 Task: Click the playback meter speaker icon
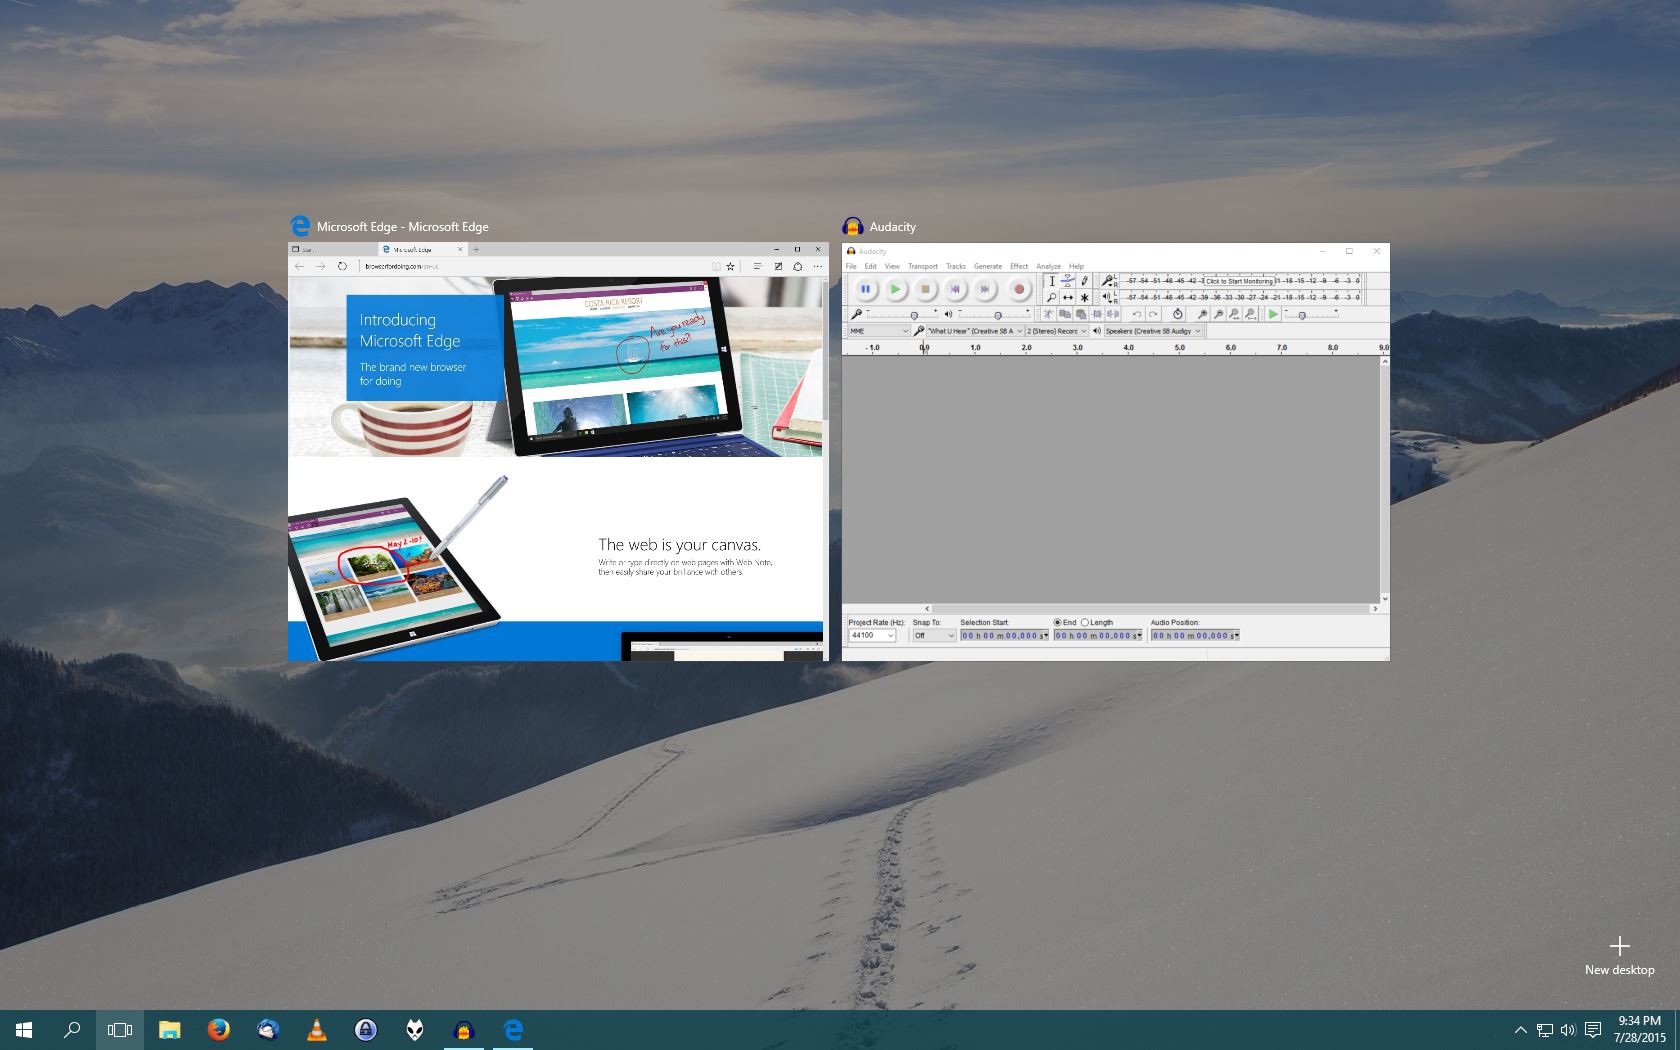click(1108, 297)
